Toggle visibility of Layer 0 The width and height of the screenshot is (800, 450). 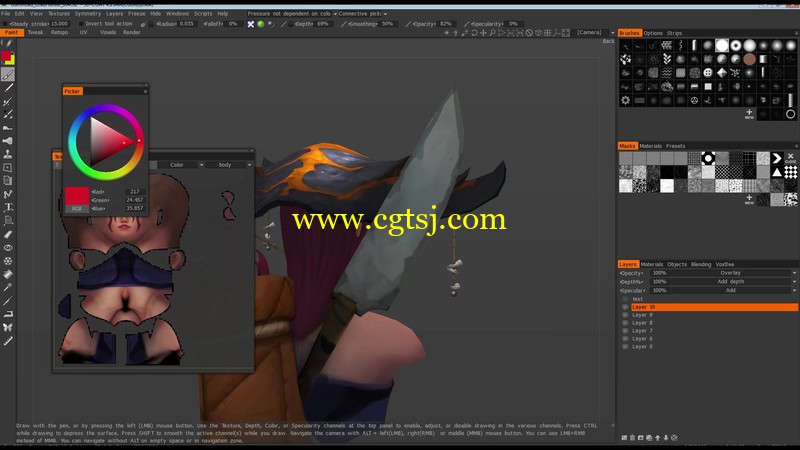click(626, 346)
